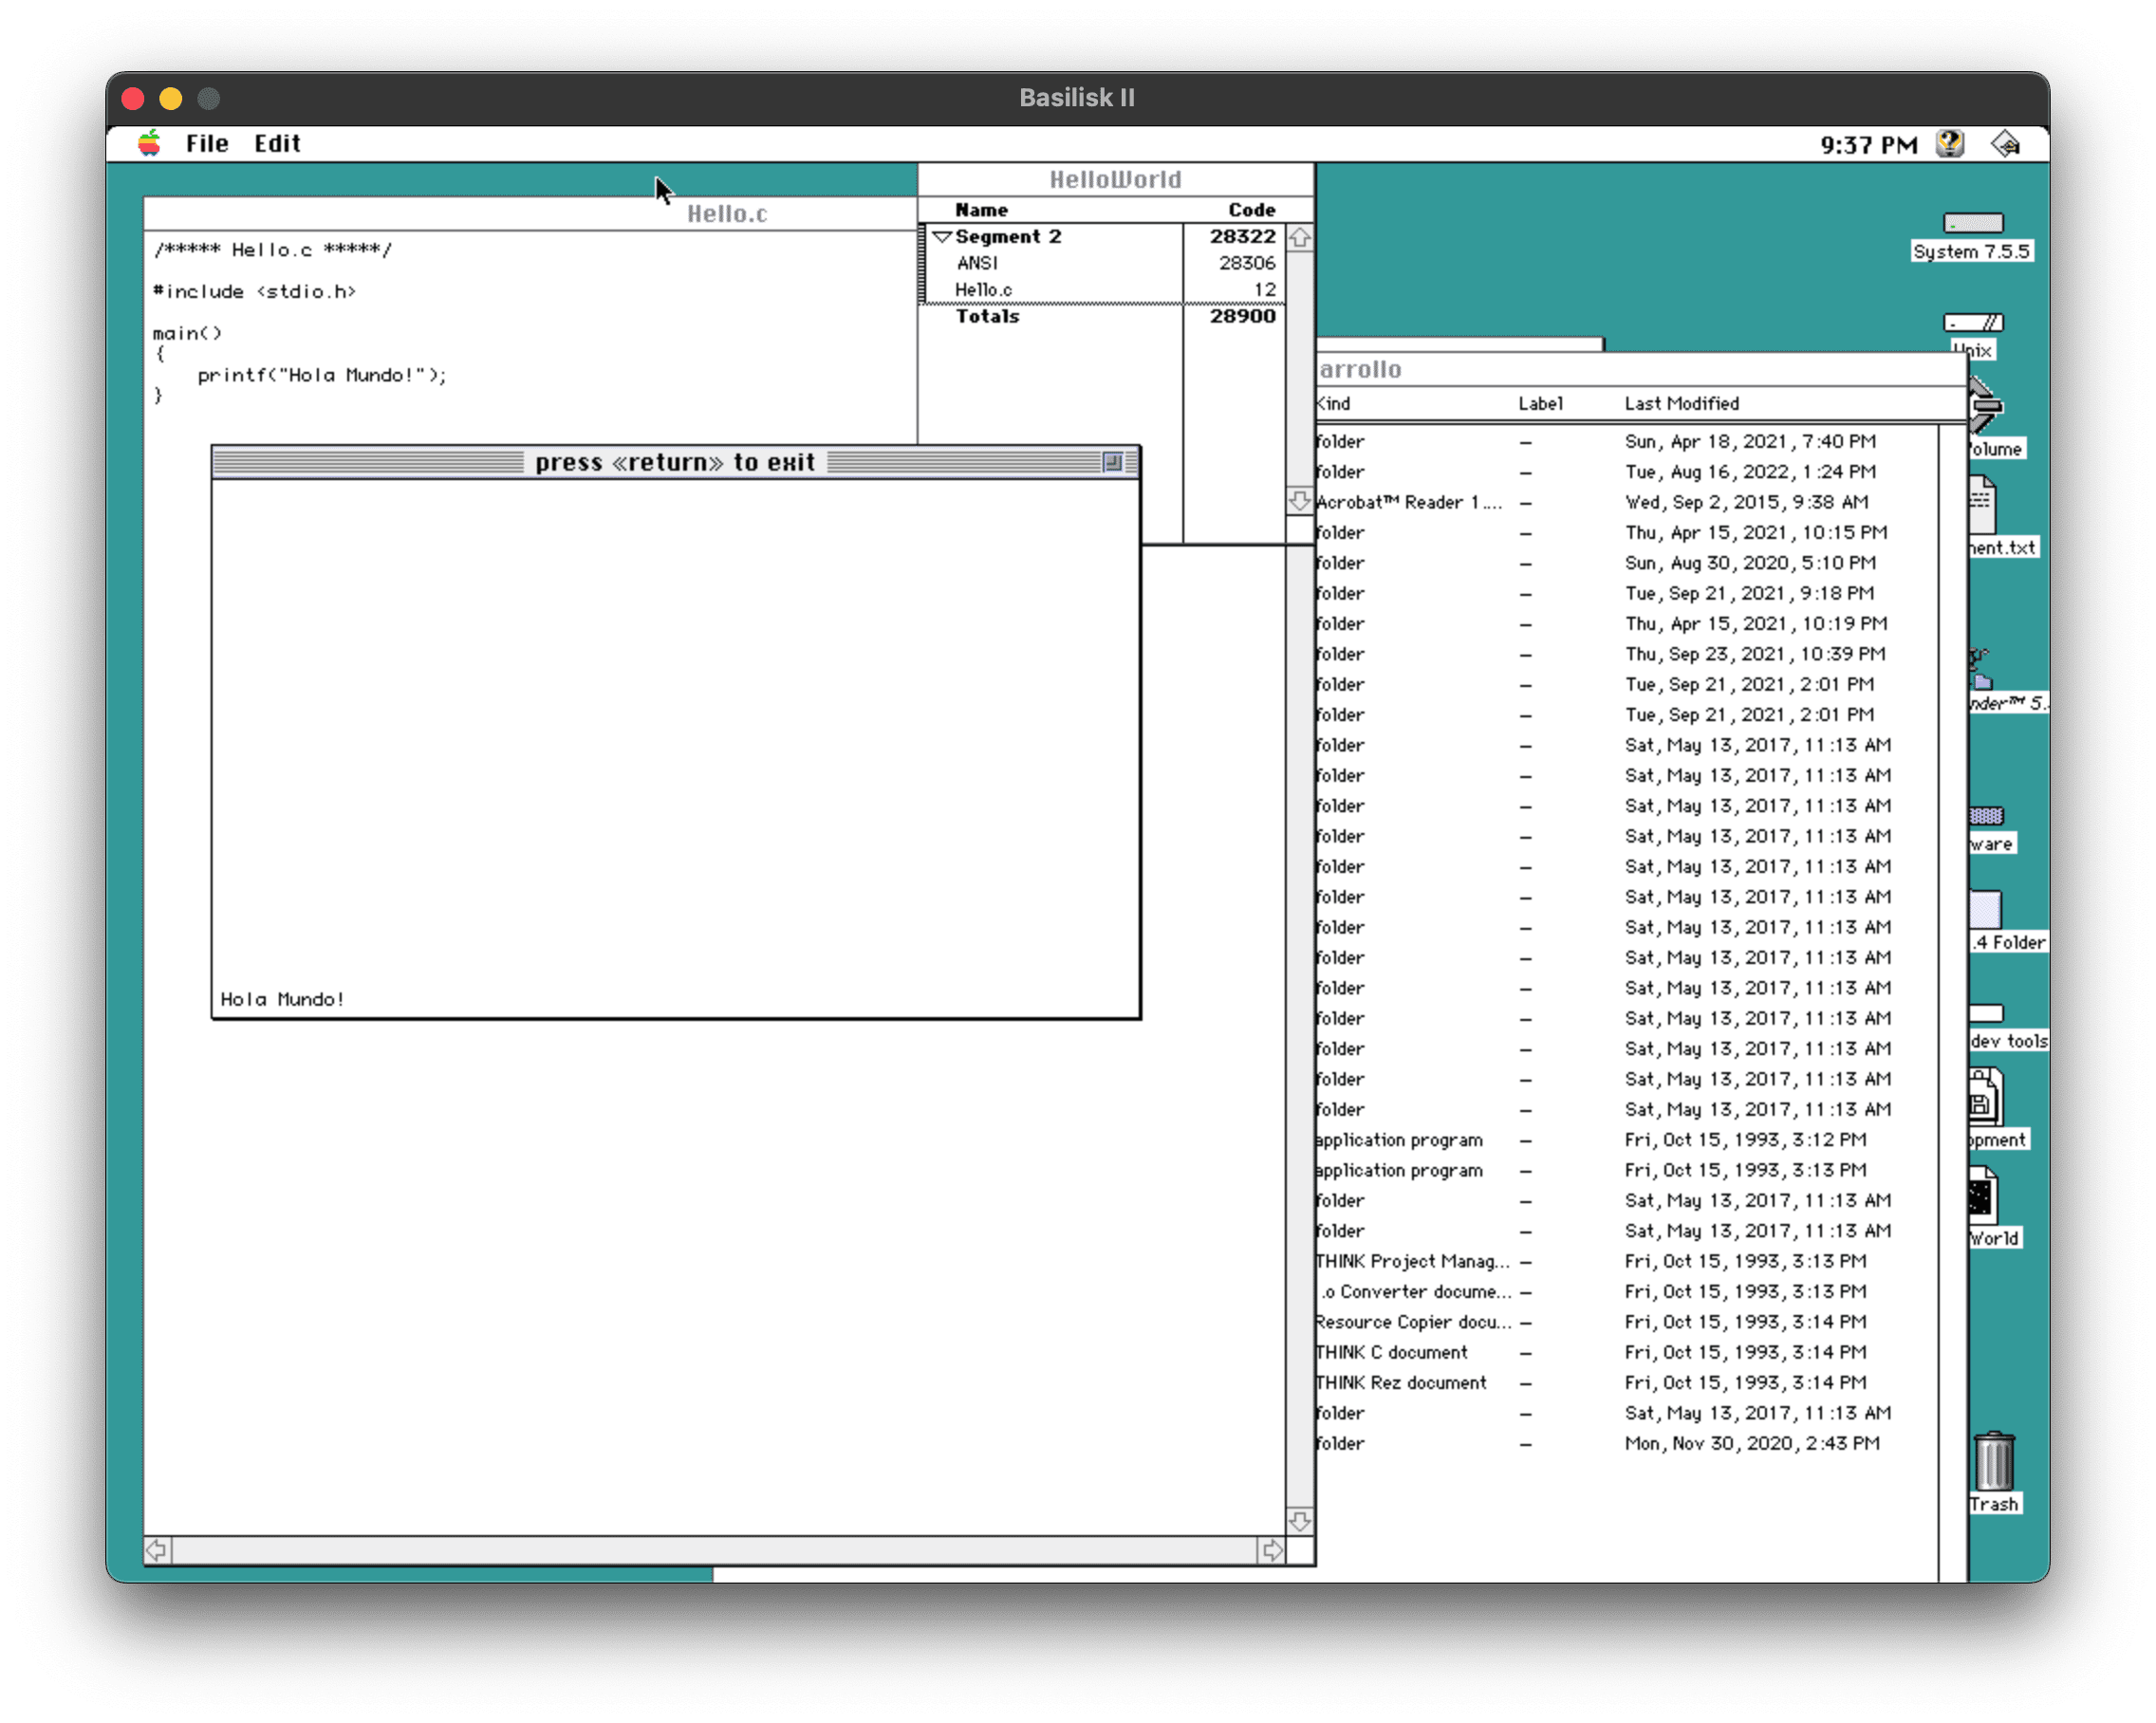This screenshot has width=2156, height=1723.
Task: Click the Code column header in HelloWorld window
Action: 1251,210
